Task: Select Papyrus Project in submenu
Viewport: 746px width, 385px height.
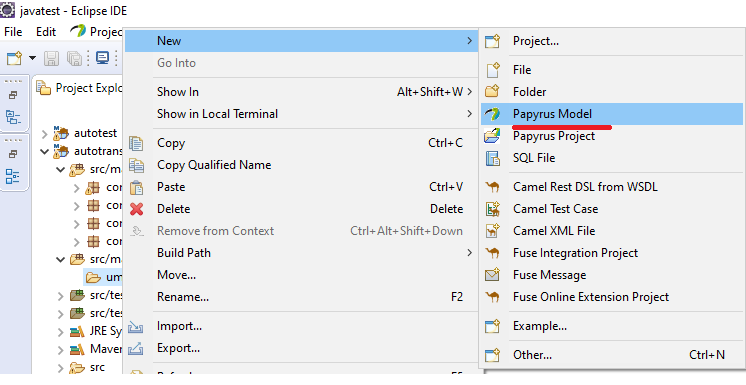Action: (612, 136)
